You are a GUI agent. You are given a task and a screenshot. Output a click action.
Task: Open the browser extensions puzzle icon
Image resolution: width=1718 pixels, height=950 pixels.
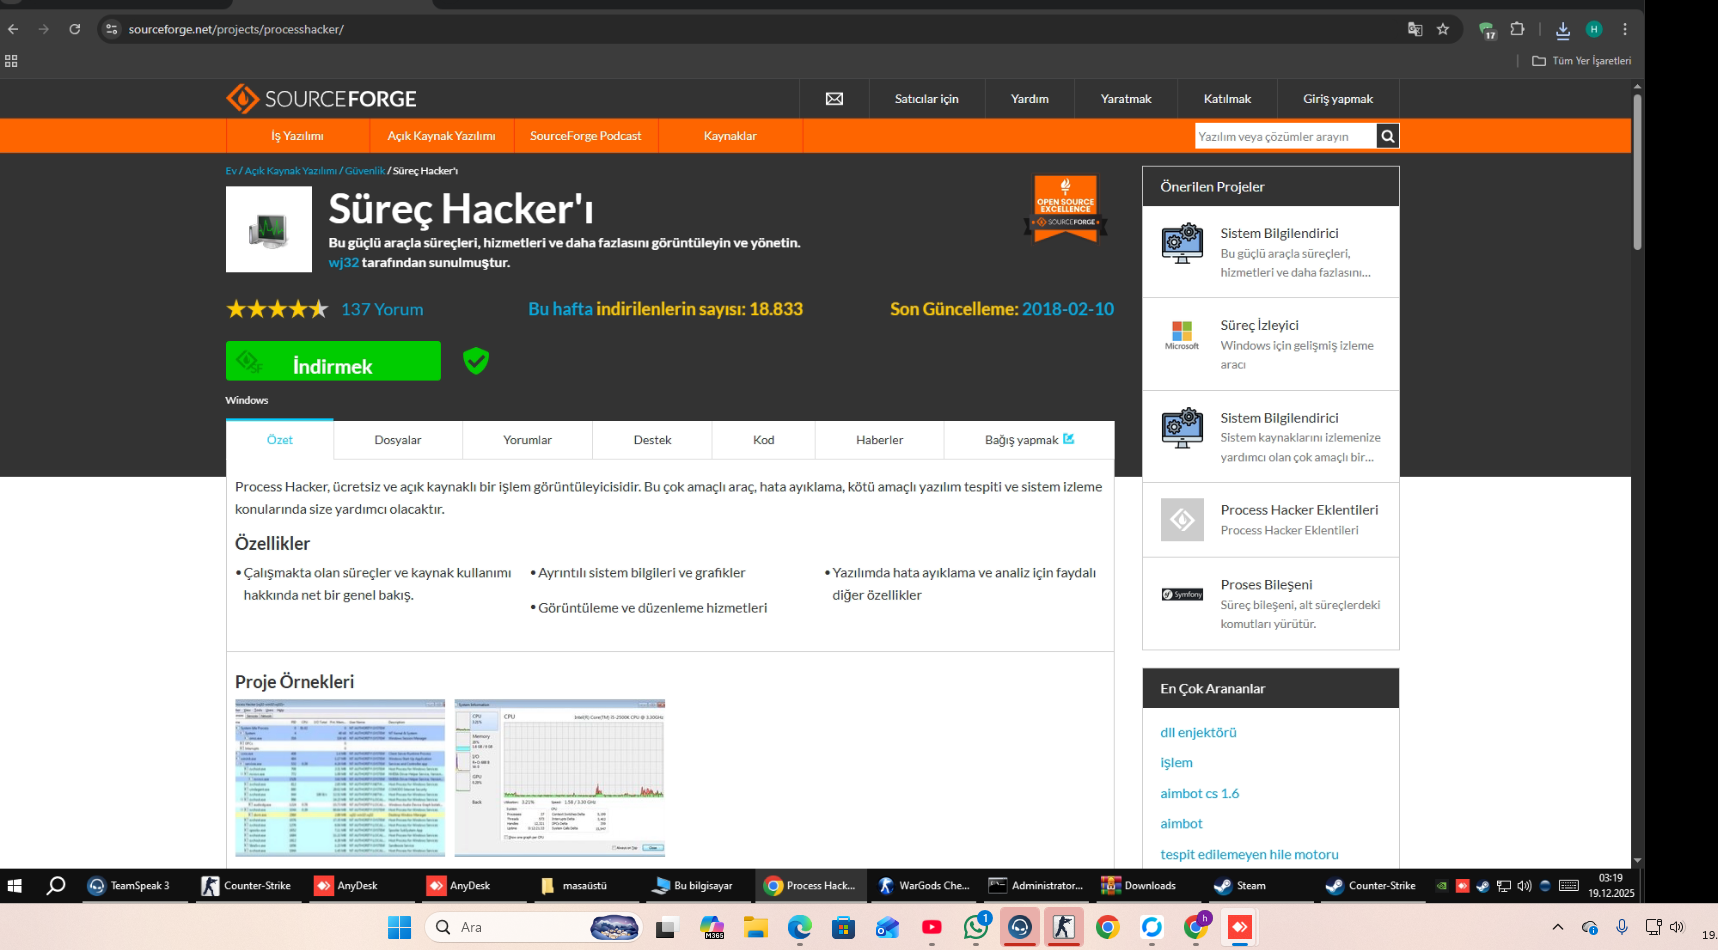(1517, 29)
